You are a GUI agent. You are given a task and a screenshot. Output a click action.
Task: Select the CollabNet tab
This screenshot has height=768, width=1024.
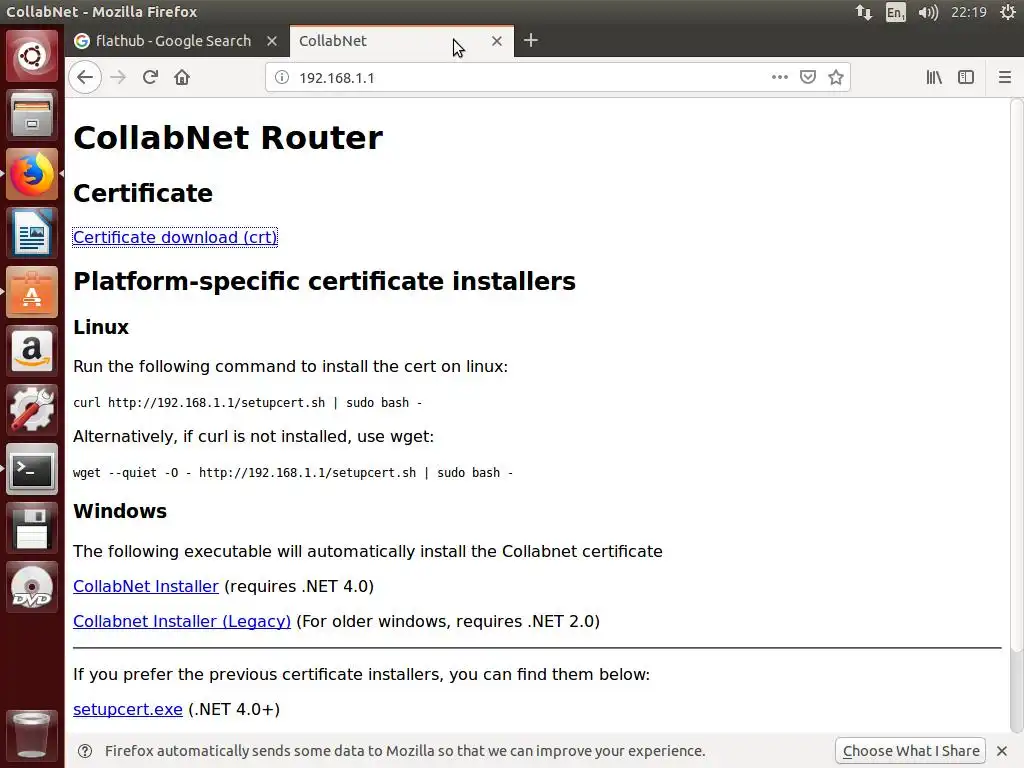pos(401,41)
